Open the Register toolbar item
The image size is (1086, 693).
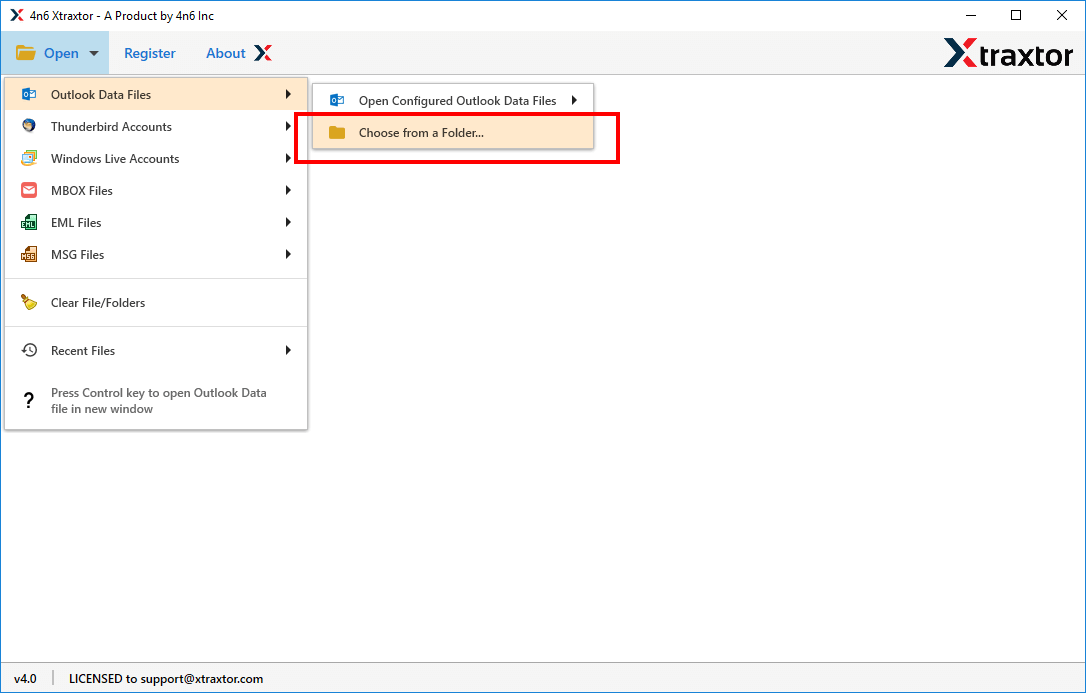coord(150,53)
